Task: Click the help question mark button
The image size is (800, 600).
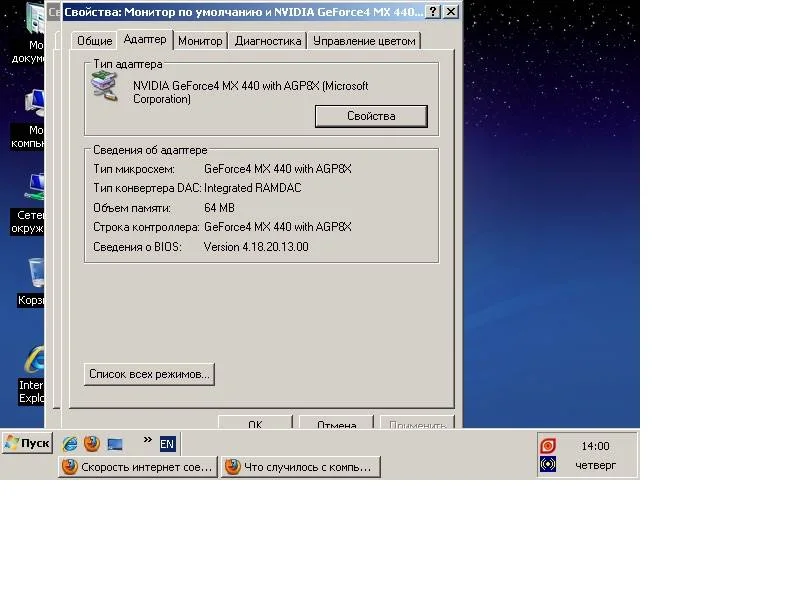Action: pos(433,11)
